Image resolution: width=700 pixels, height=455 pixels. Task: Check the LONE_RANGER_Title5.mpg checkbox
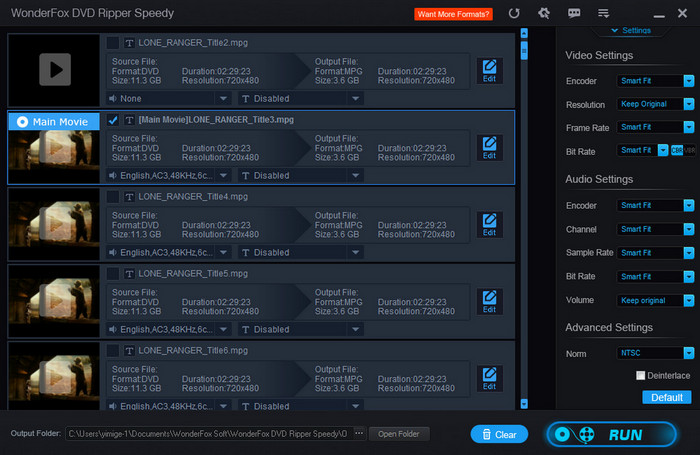[112, 273]
